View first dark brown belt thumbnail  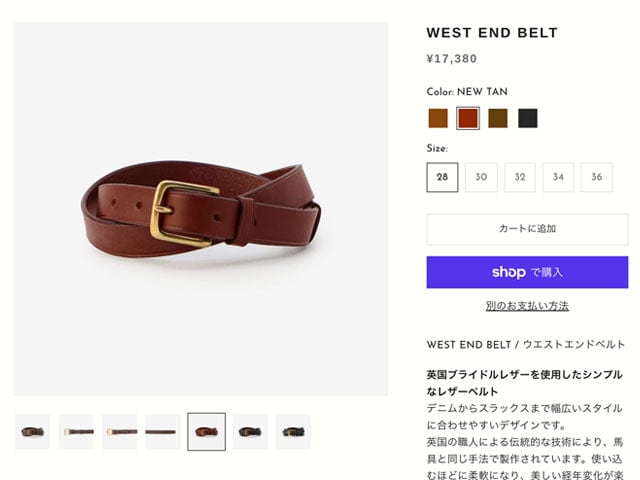[x=33, y=432]
